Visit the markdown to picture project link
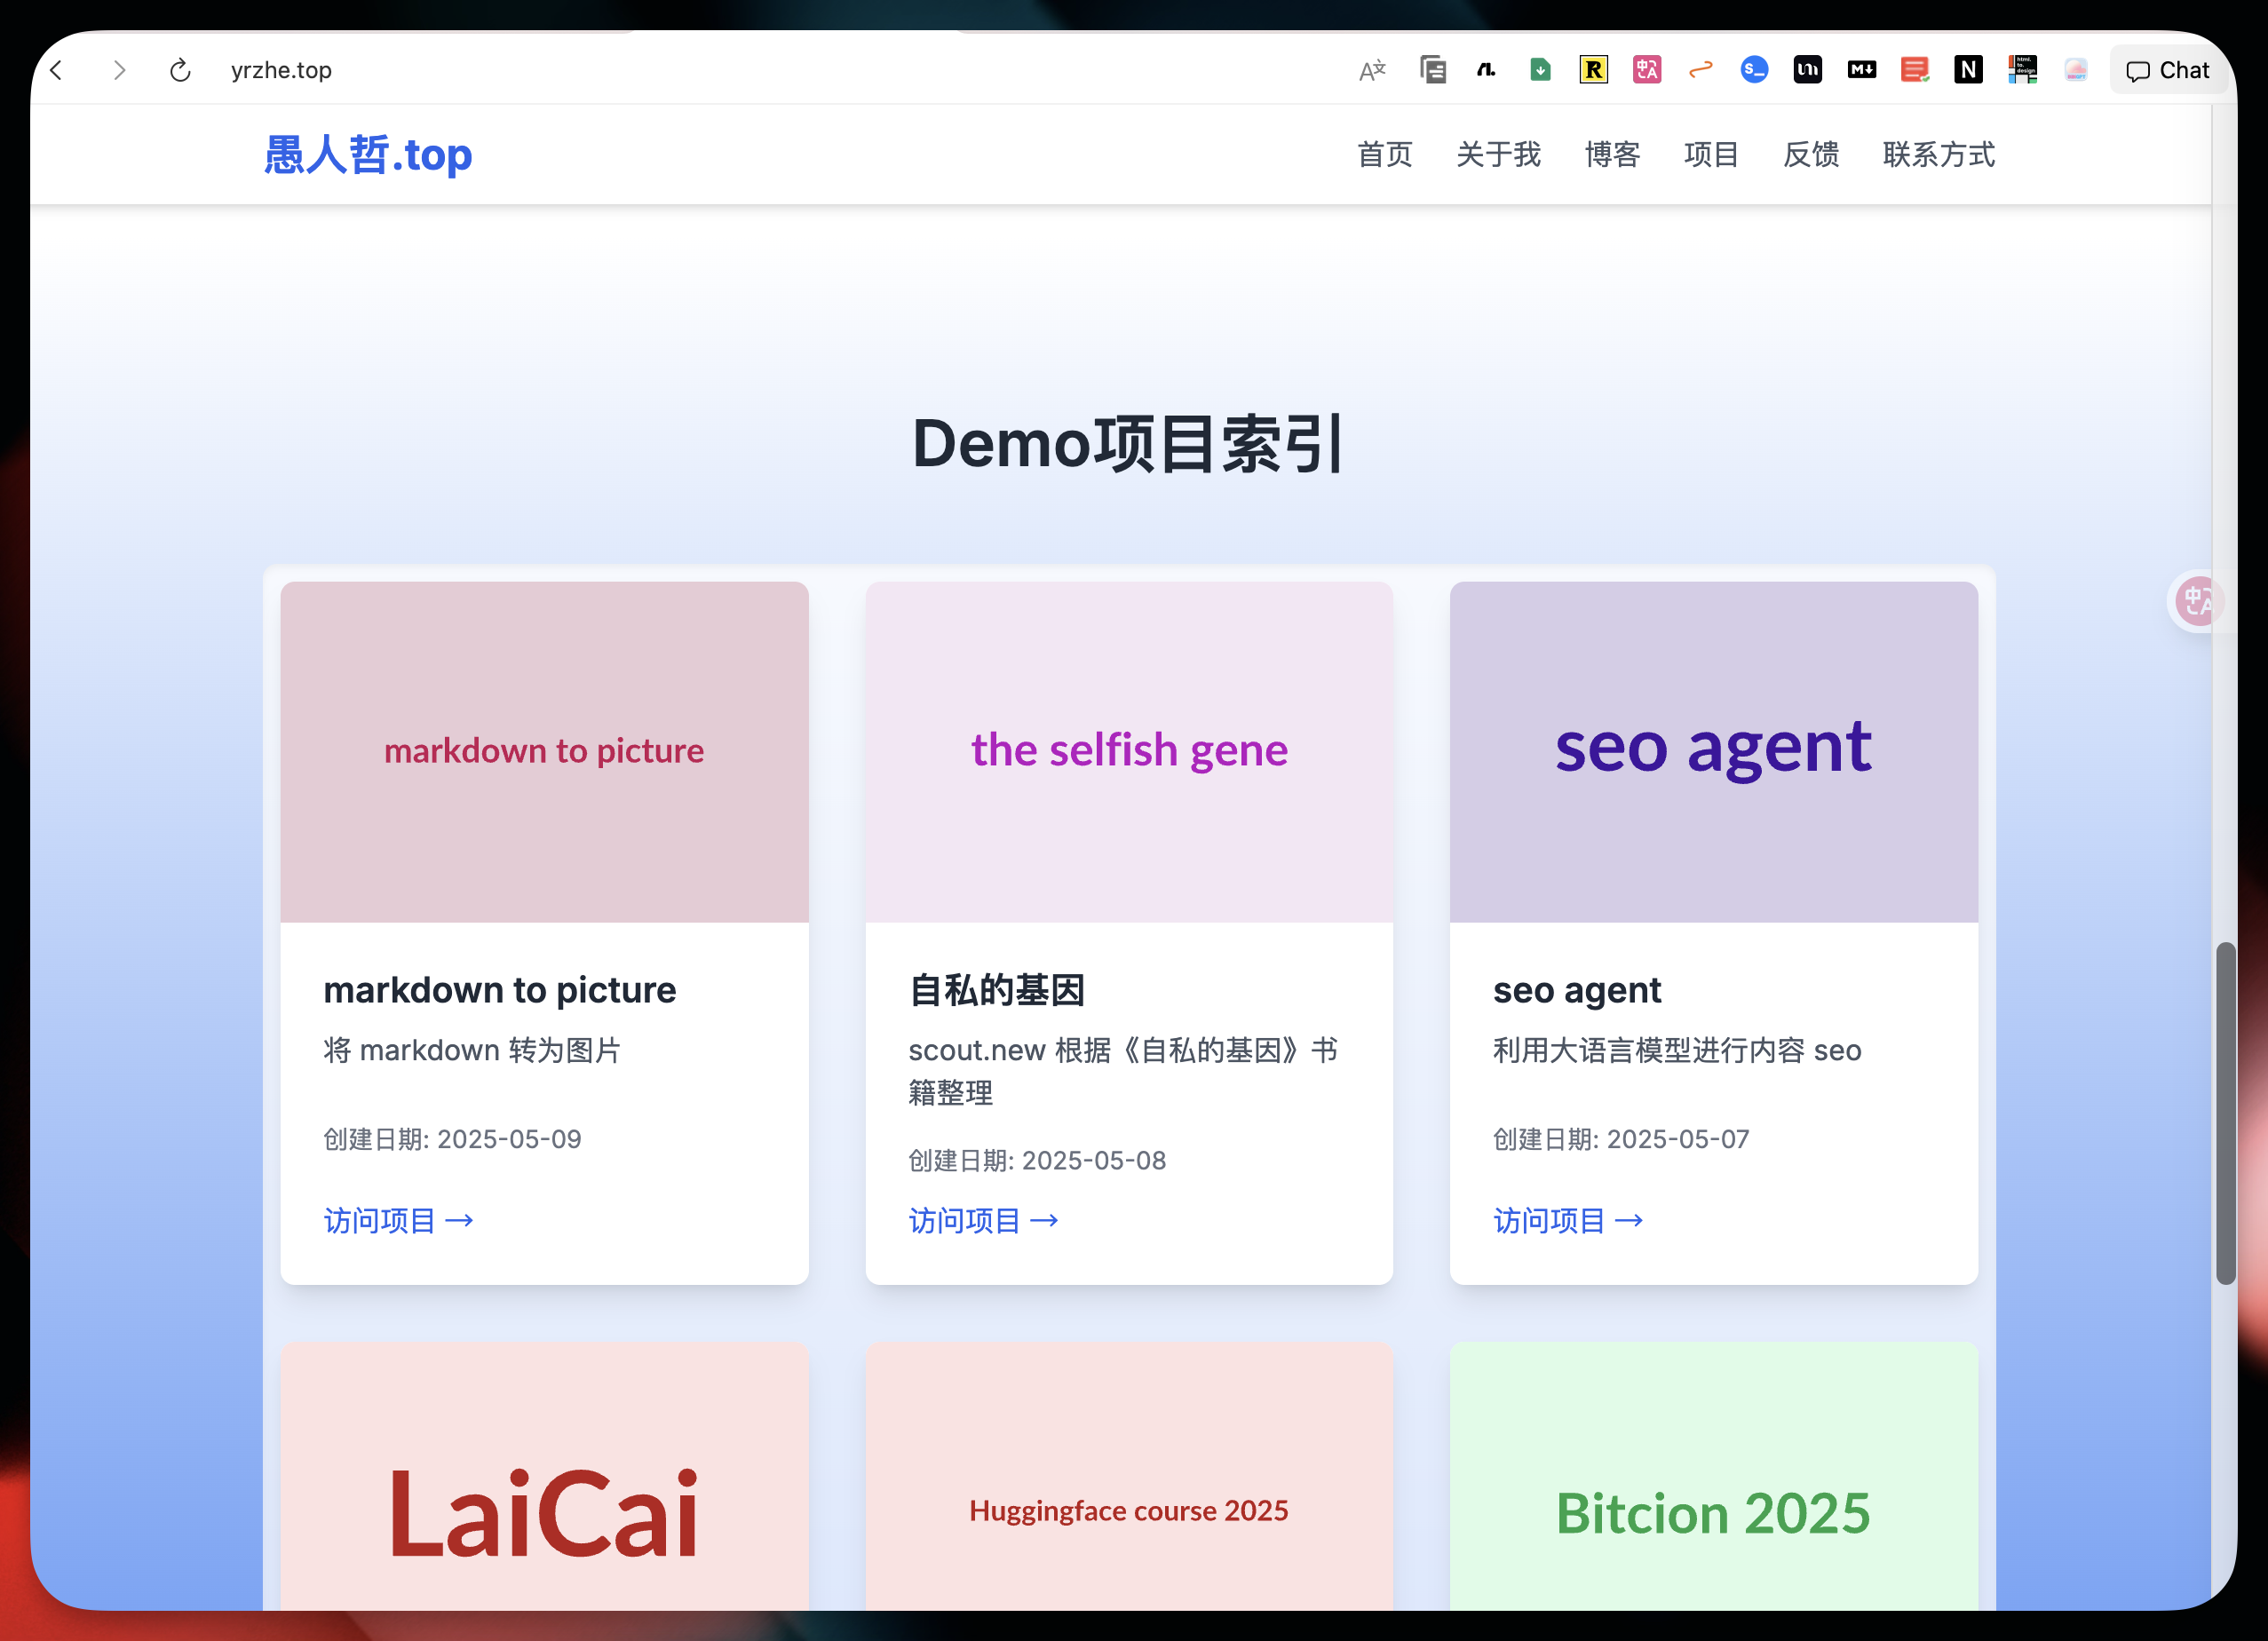The height and width of the screenshot is (1641, 2268). click(x=399, y=1221)
